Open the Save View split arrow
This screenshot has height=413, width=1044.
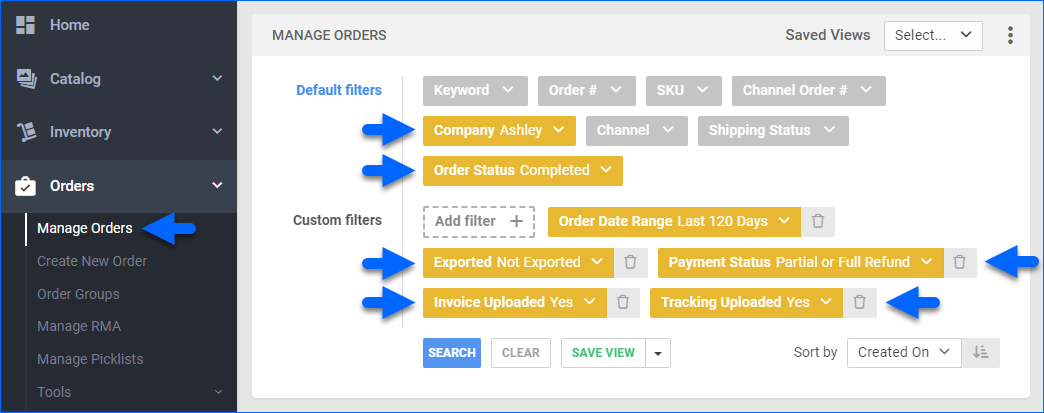tap(658, 353)
